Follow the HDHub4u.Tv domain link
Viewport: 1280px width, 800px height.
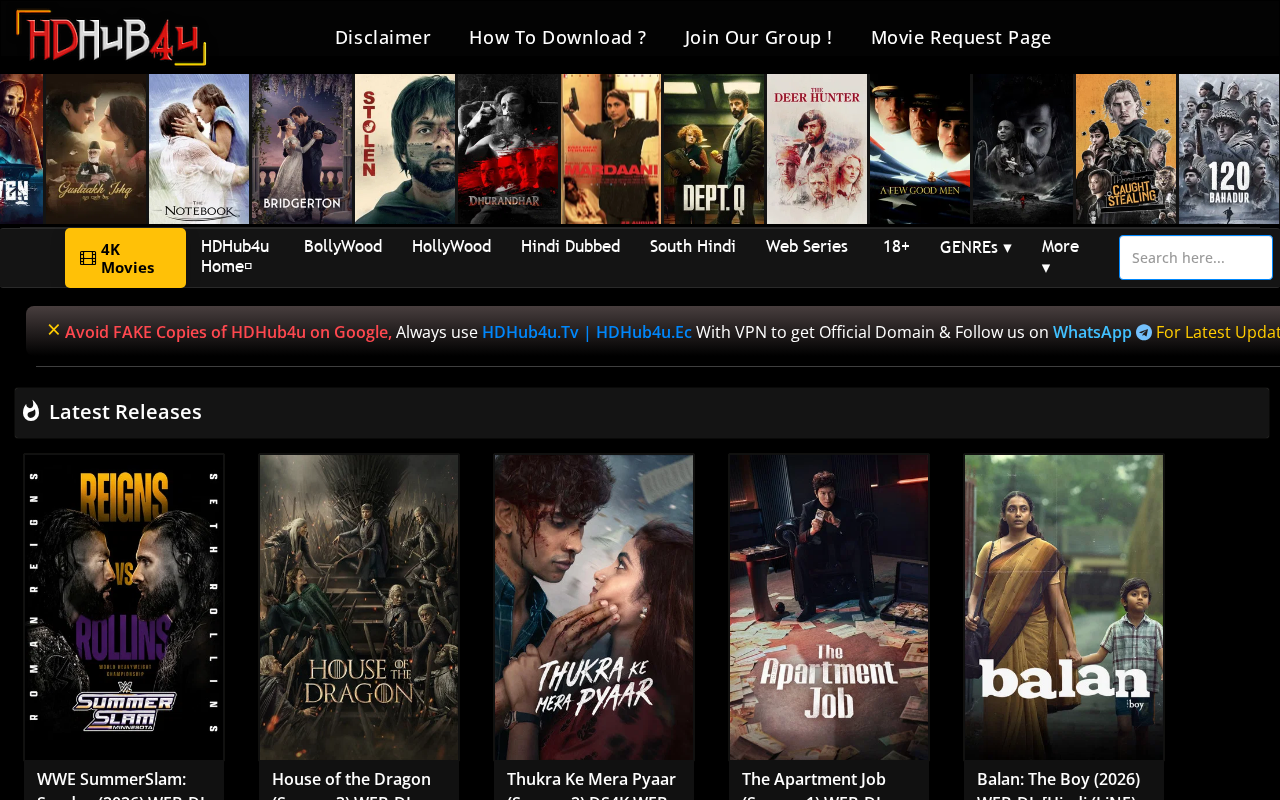coord(530,332)
